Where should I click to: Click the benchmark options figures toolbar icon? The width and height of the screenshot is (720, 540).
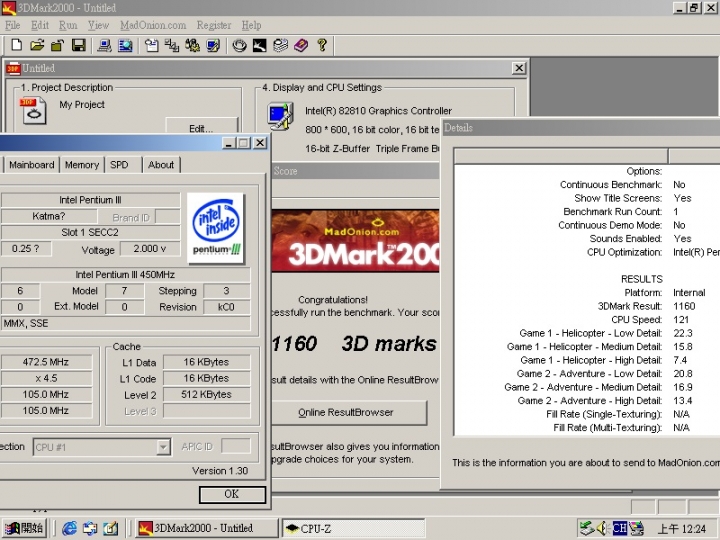(x=192, y=45)
